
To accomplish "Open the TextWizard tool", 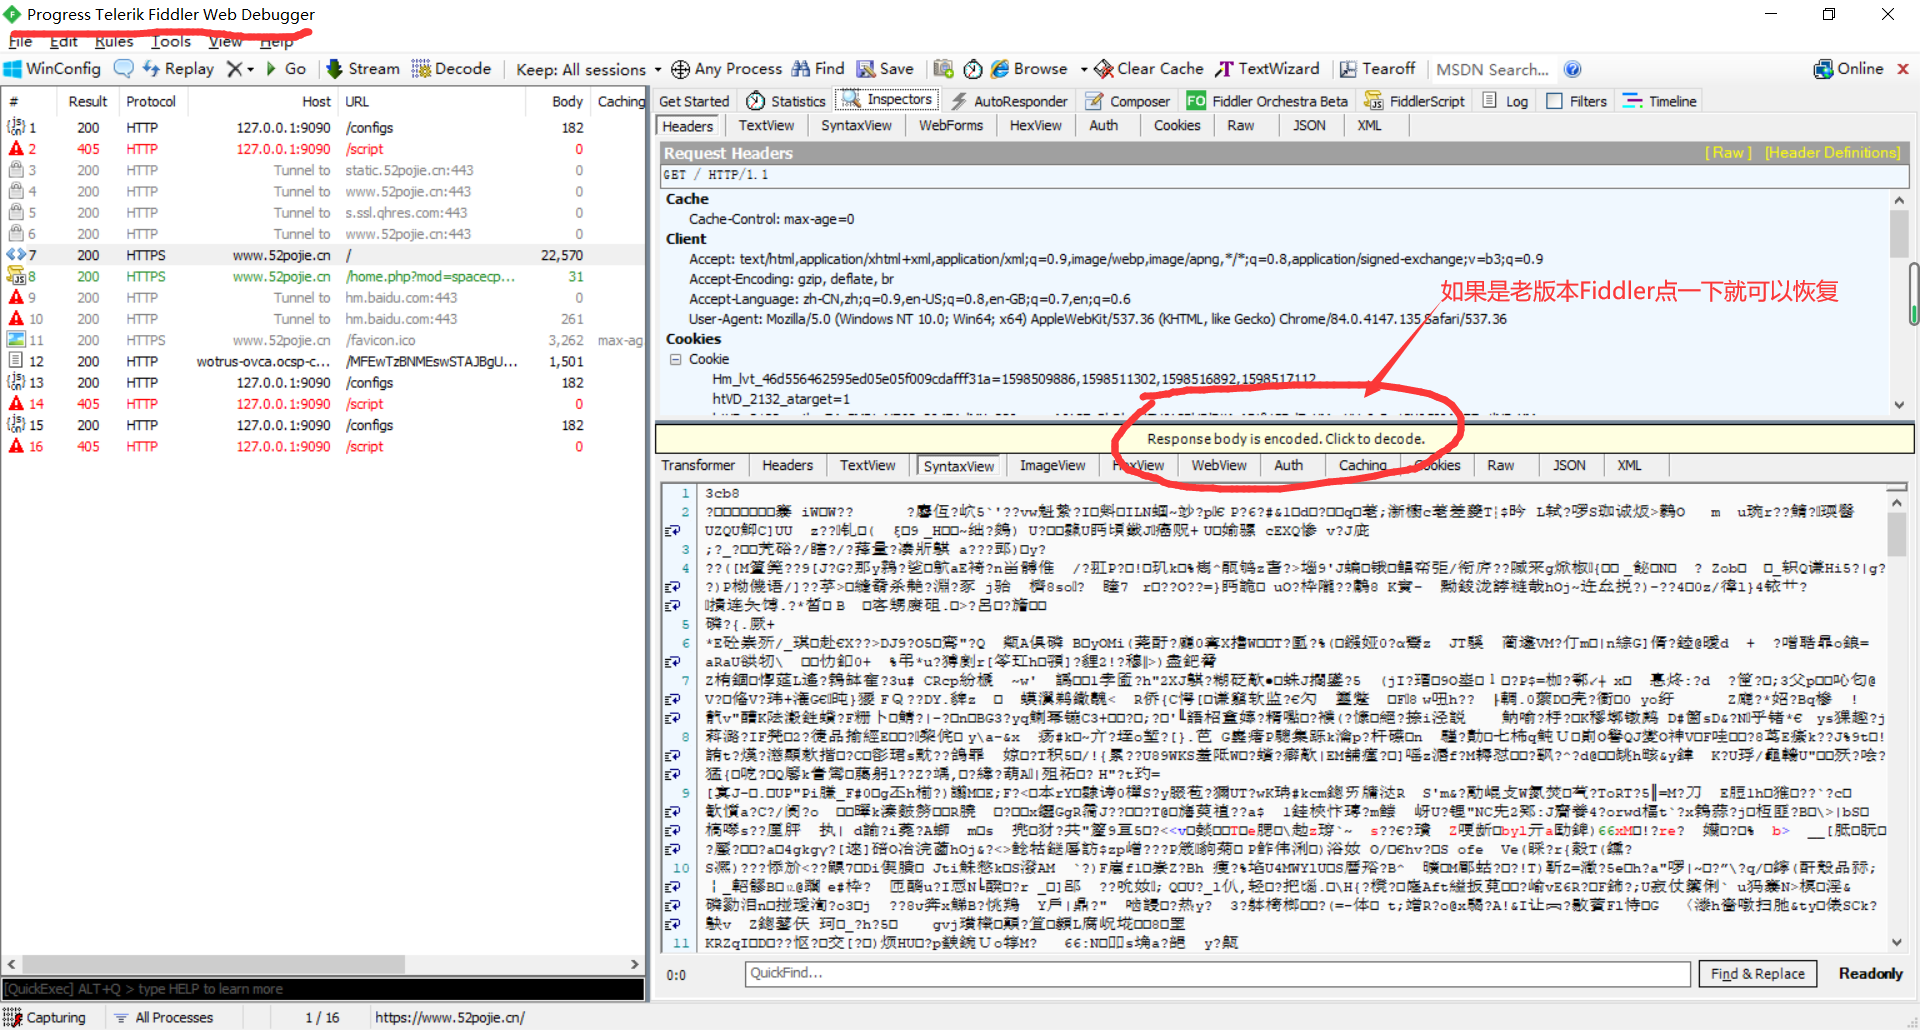I will (1267, 69).
